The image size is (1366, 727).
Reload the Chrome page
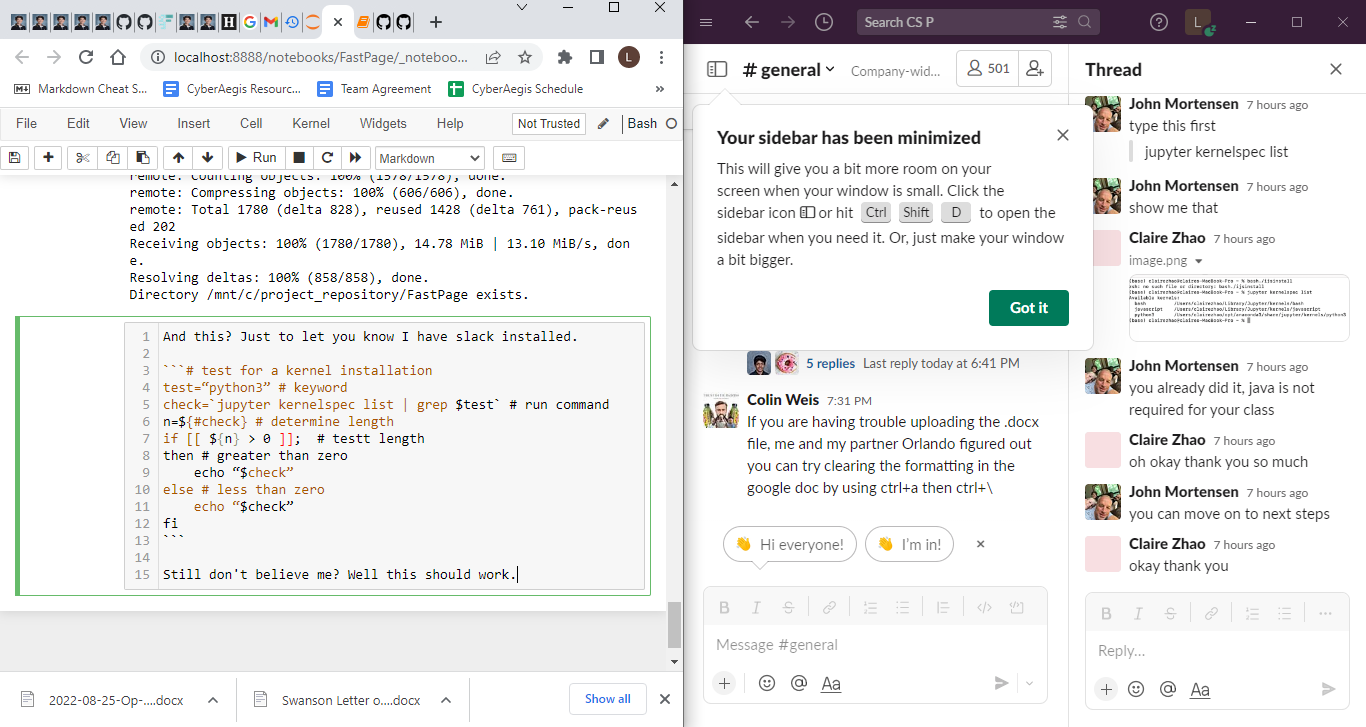(86, 57)
